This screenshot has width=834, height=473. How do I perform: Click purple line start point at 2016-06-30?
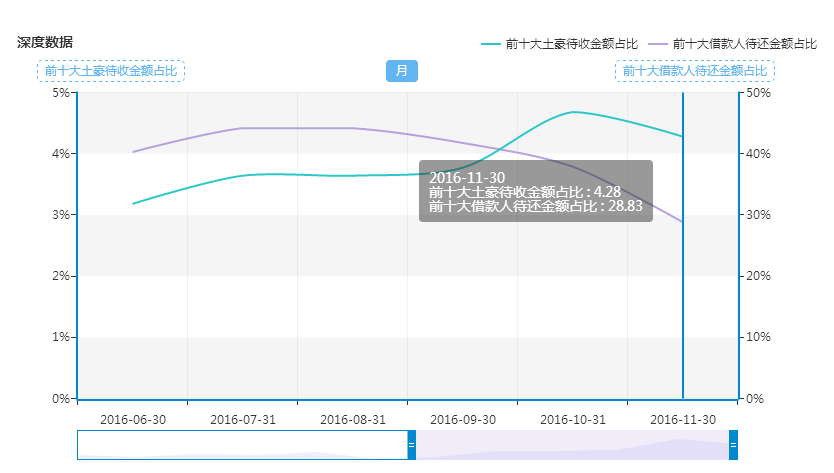pos(133,152)
